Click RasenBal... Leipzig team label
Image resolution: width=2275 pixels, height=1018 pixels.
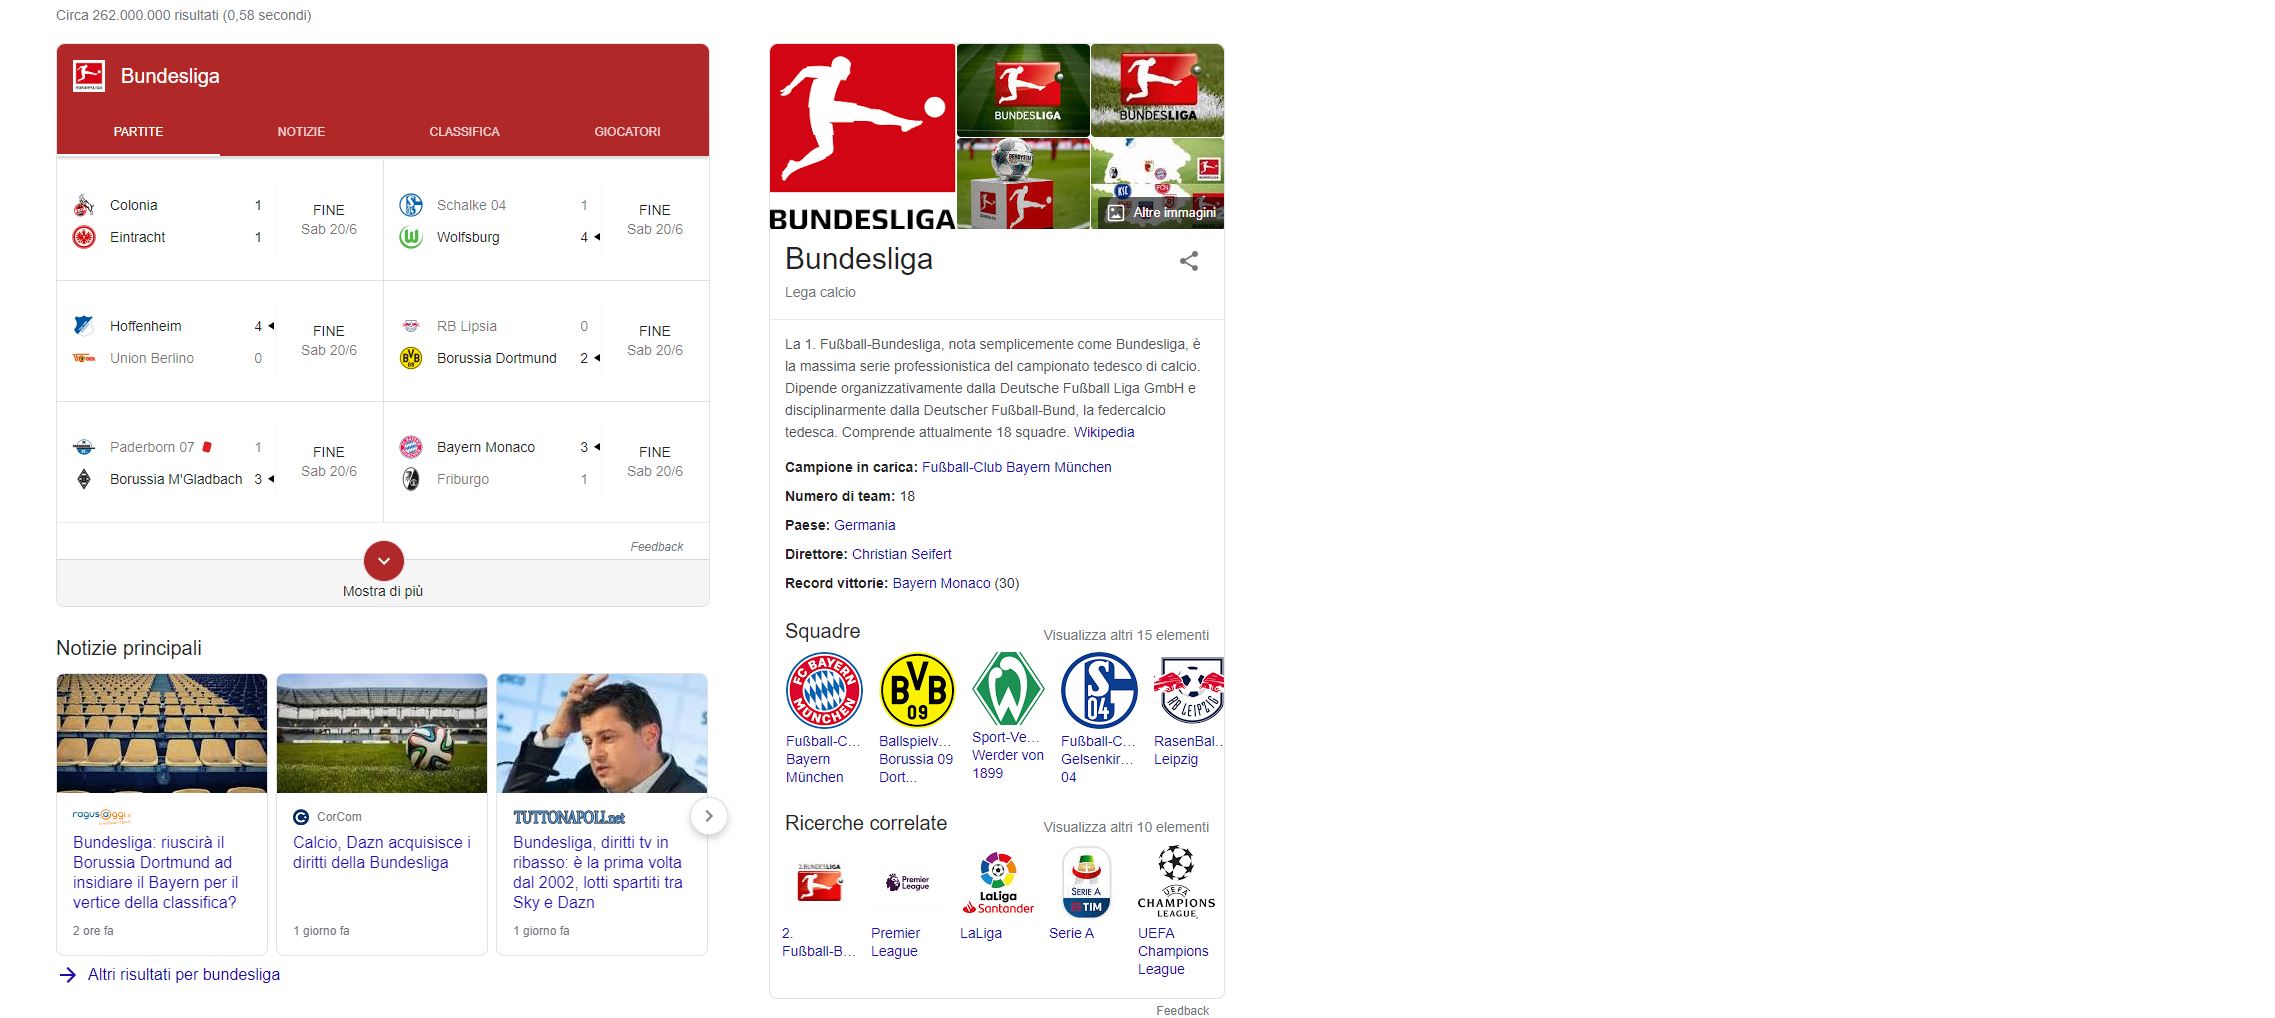pyautogui.click(x=1188, y=750)
